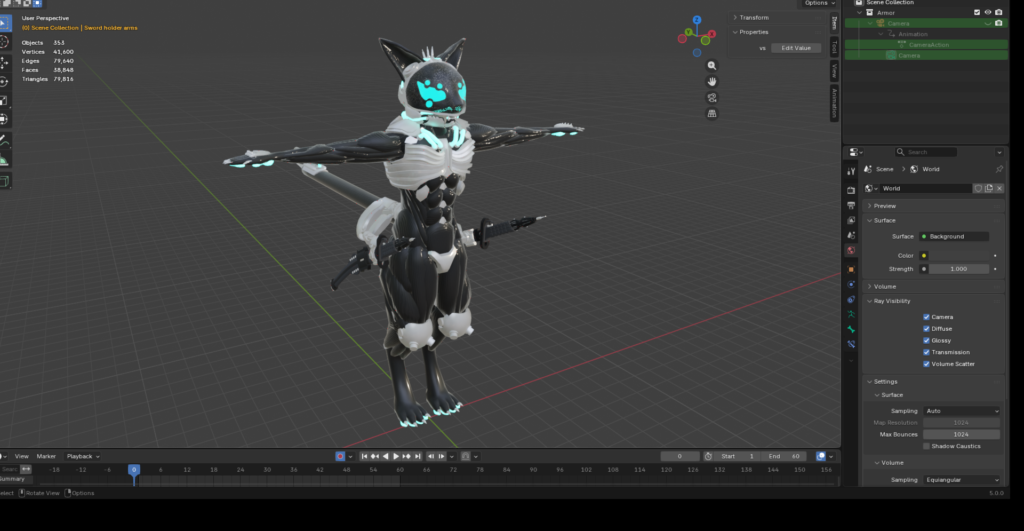
Task: Open the Playback menu in timeline
Action: pyautogui.click(x=83, y=457)
